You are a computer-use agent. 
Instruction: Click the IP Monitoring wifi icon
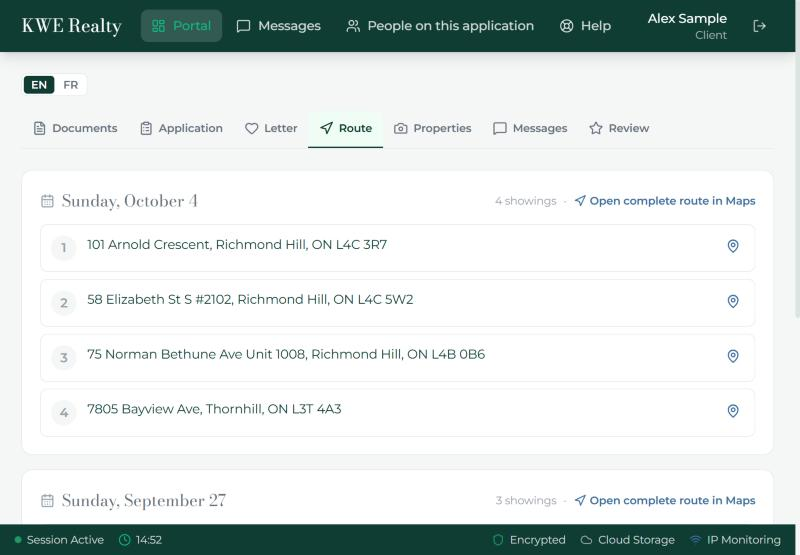click(695, 540)
